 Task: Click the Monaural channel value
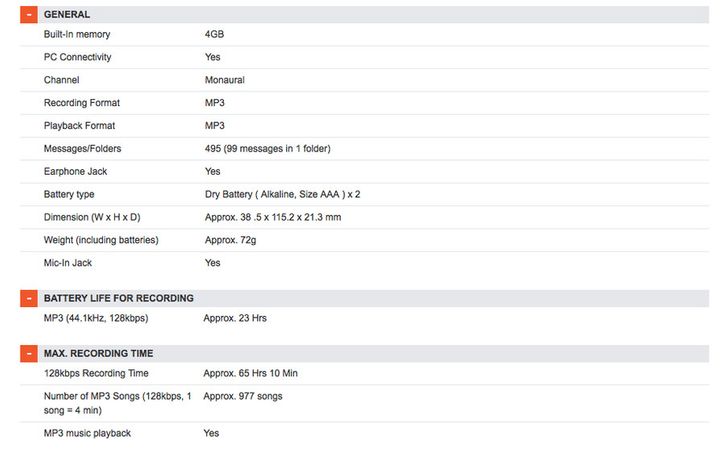click(x=225, y=80)
